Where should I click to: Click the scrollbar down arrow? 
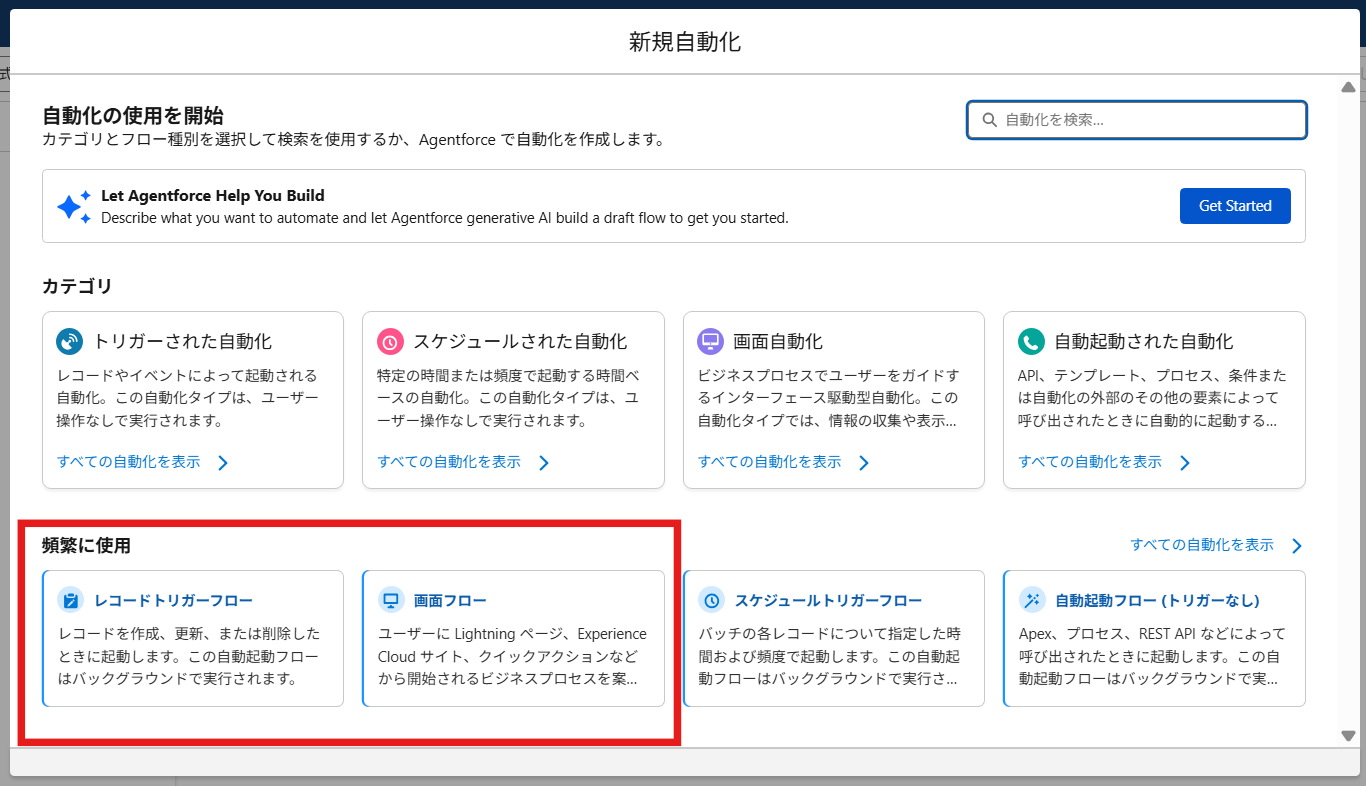coord(1347,735)
